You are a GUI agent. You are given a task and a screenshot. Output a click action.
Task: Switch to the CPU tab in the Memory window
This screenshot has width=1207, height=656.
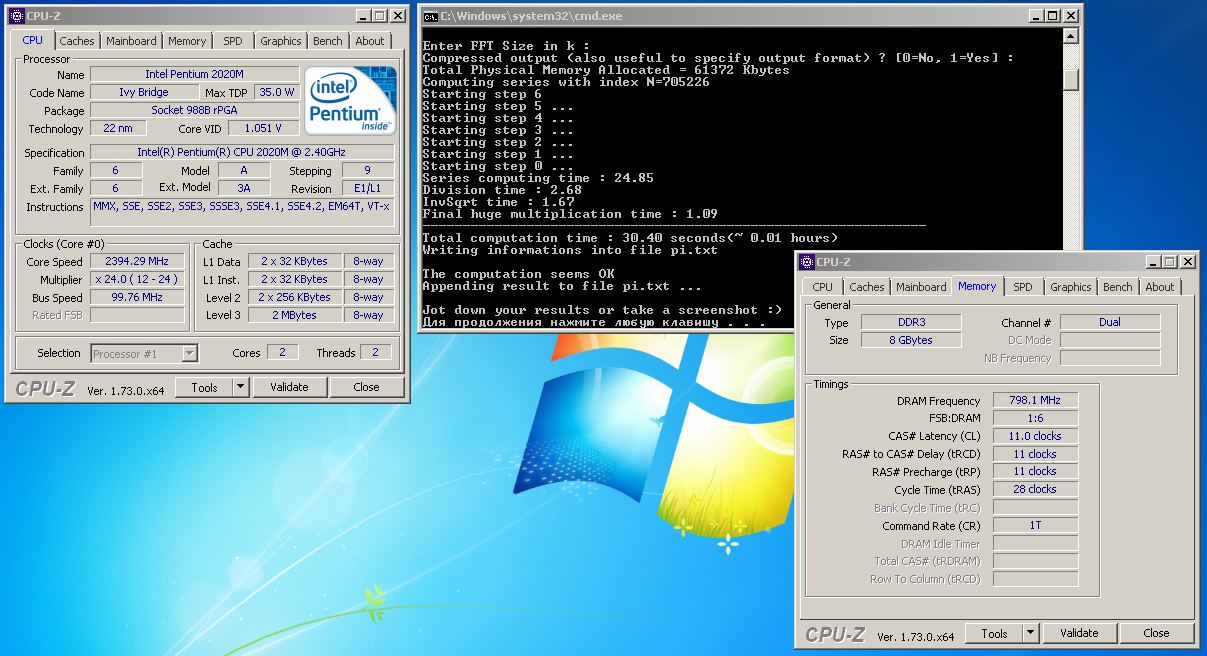tap(823, 287)
